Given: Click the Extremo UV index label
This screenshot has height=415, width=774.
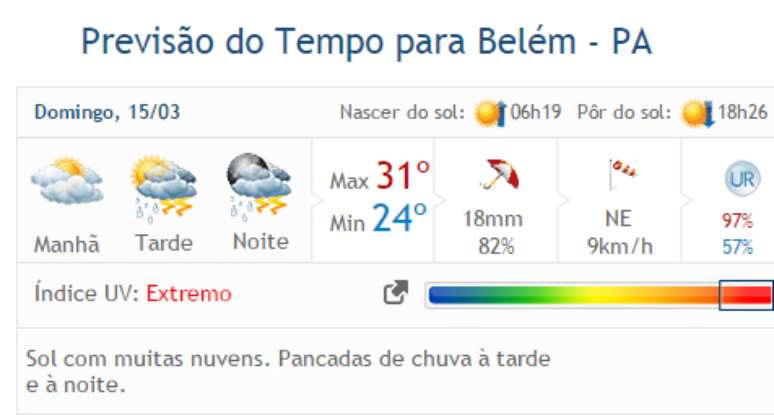Looking at the screenshot, I should pyautogui.click(x=189, y=294).
